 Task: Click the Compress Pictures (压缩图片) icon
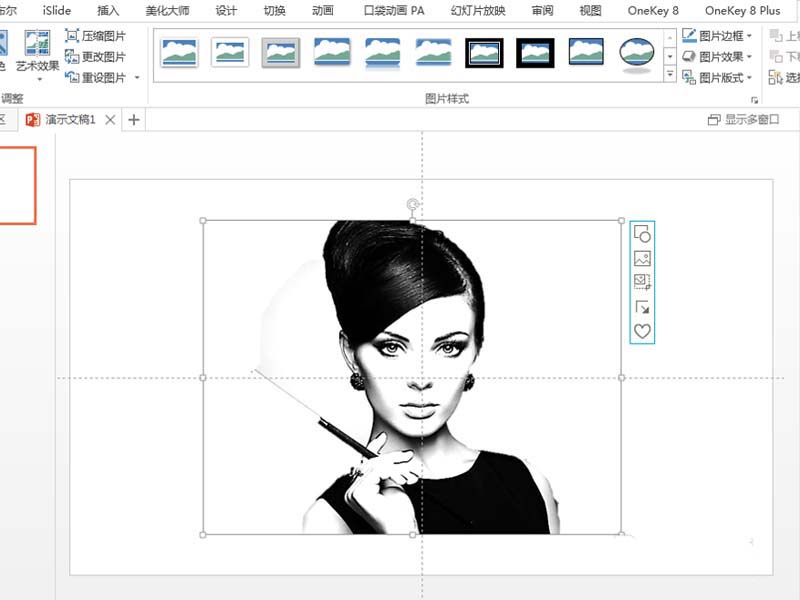72,36
